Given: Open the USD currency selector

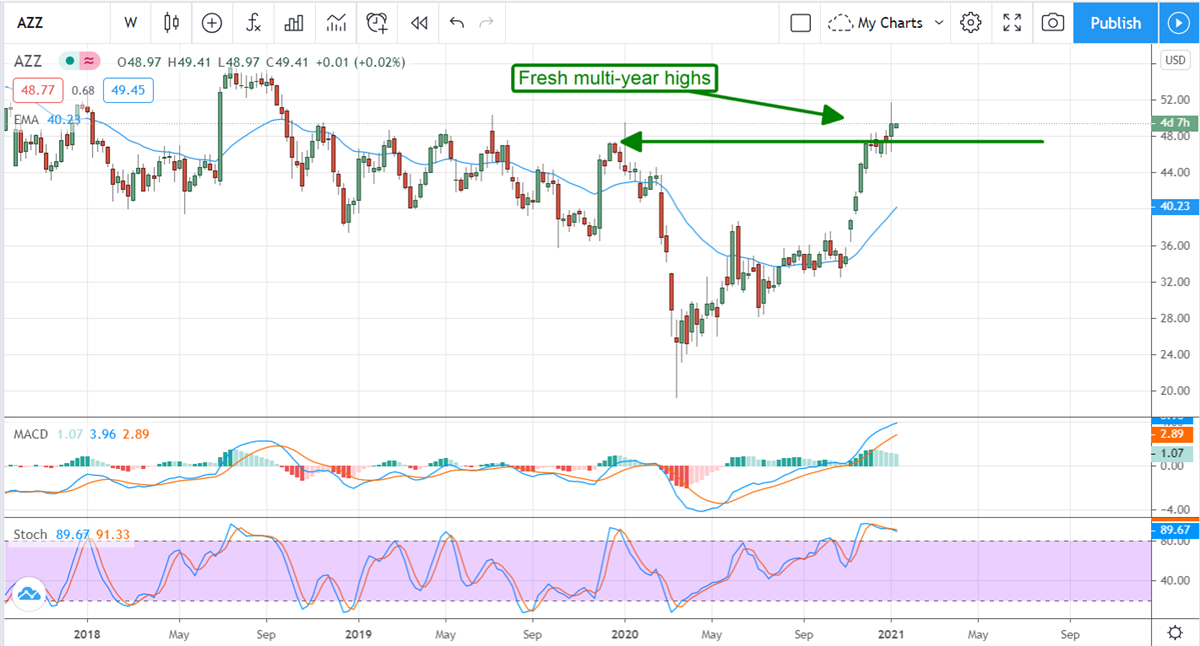Looking at the screenshot, I should click(x=1174, y=61).
